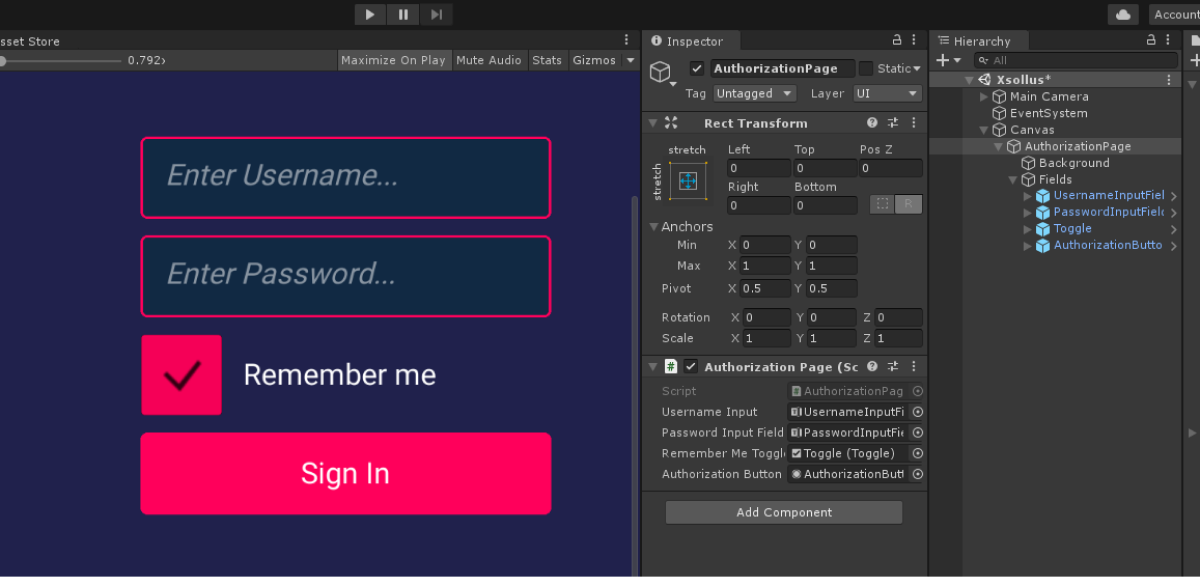Viewport: 1200px width, 577px height.
Task: Open the stretch anchor presets box
Action: [x=688, y=181]
